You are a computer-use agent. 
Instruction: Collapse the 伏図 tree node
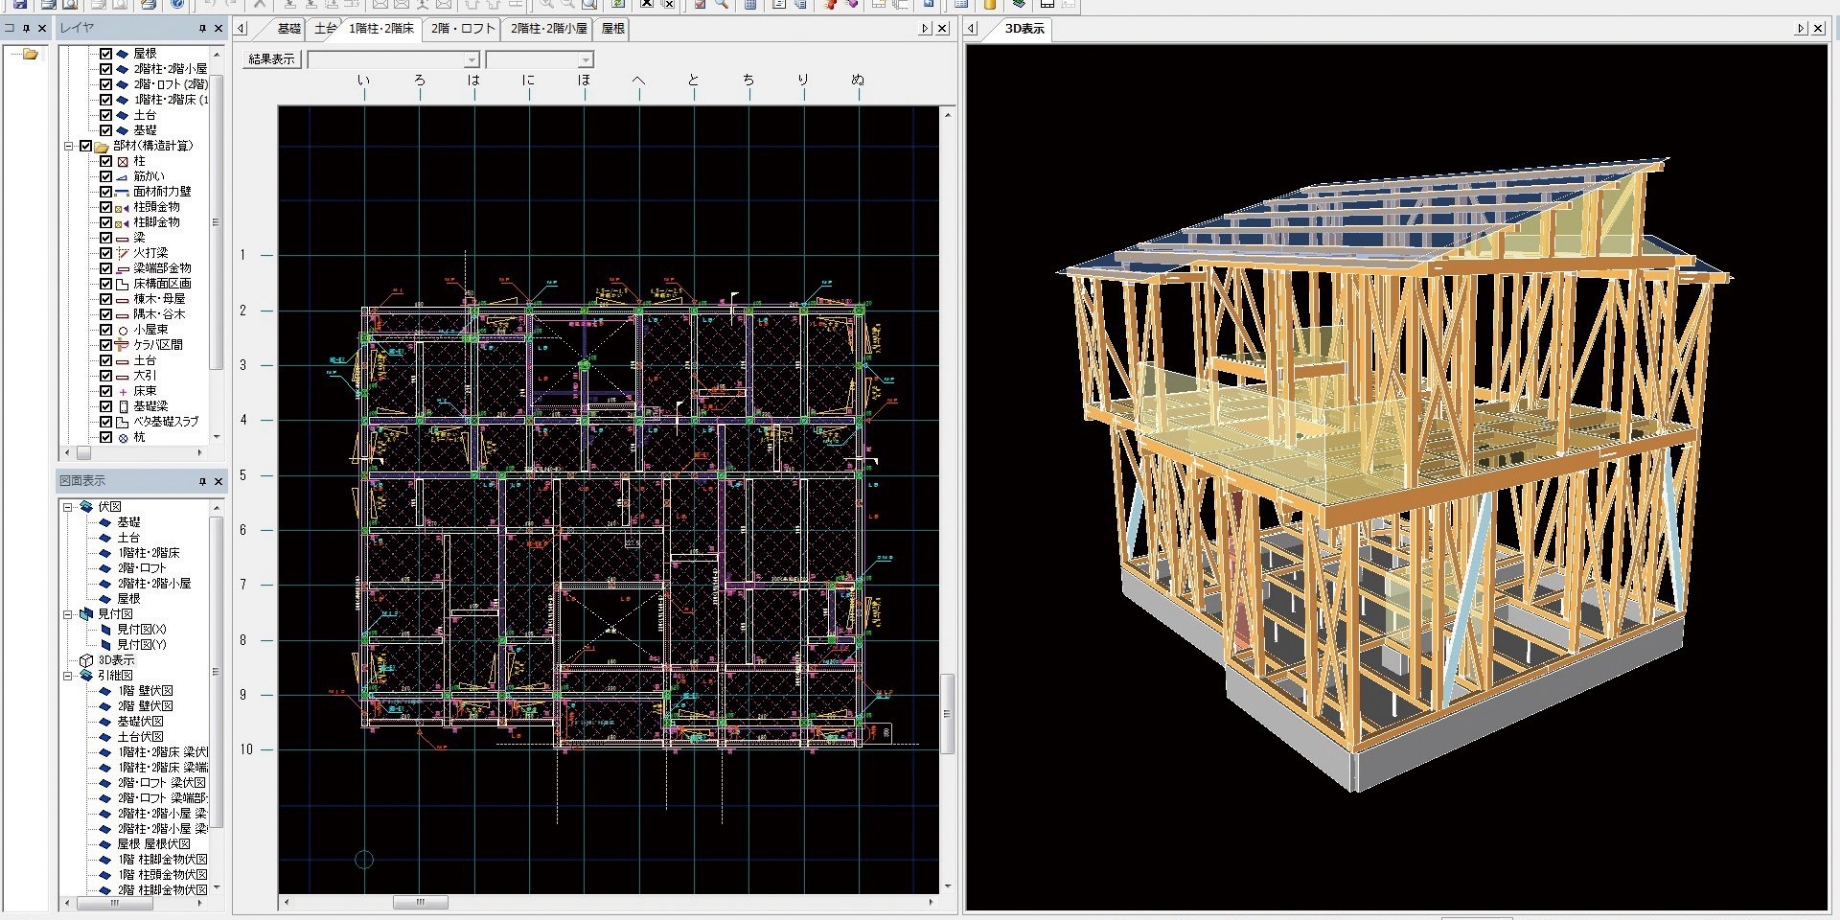(69, 507)
